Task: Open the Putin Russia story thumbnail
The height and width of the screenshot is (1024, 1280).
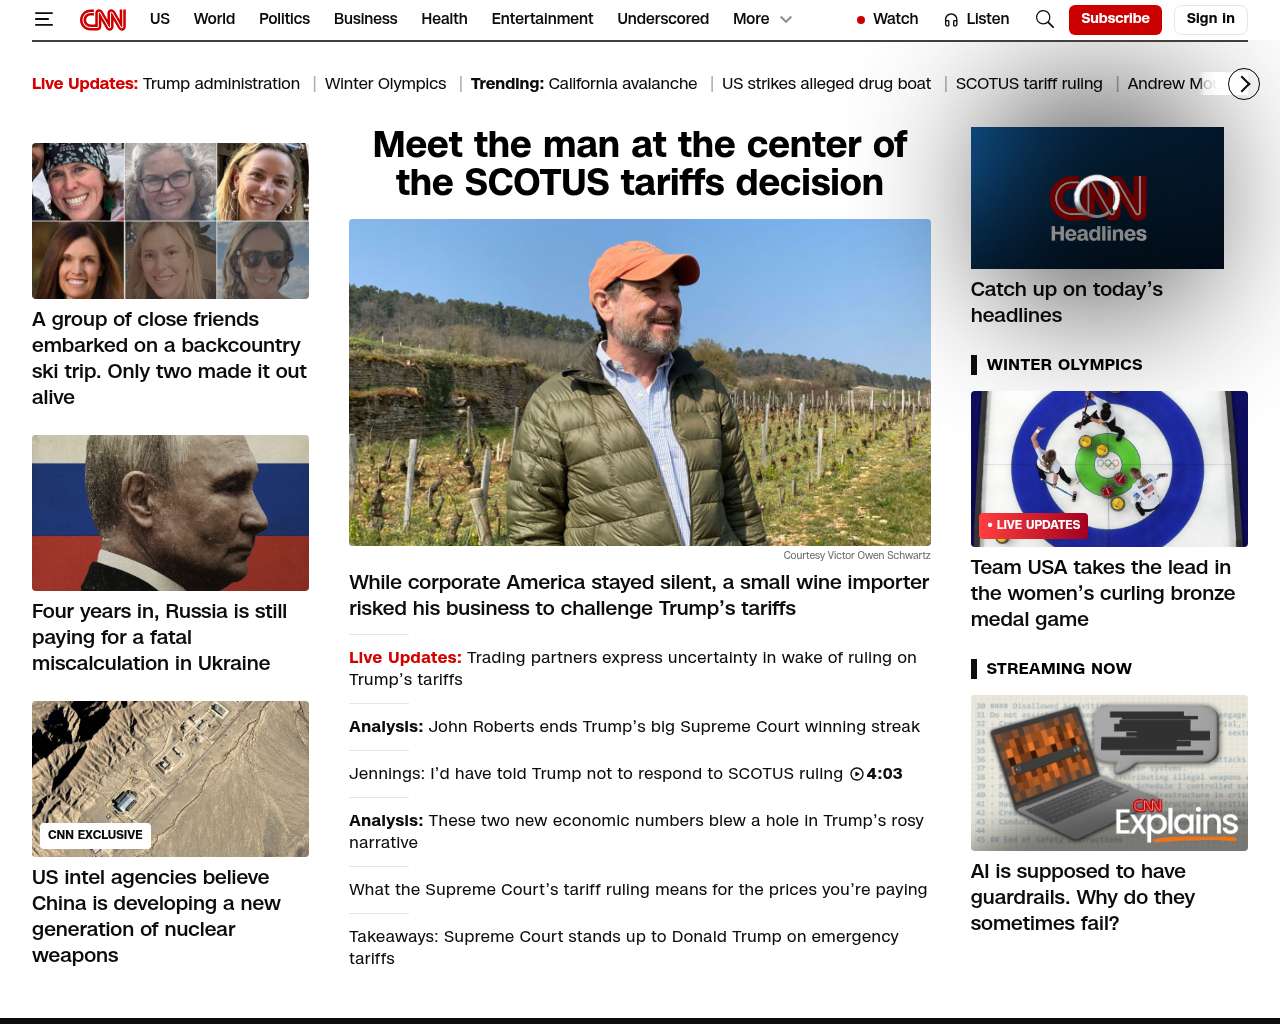Action: (170, 513)
